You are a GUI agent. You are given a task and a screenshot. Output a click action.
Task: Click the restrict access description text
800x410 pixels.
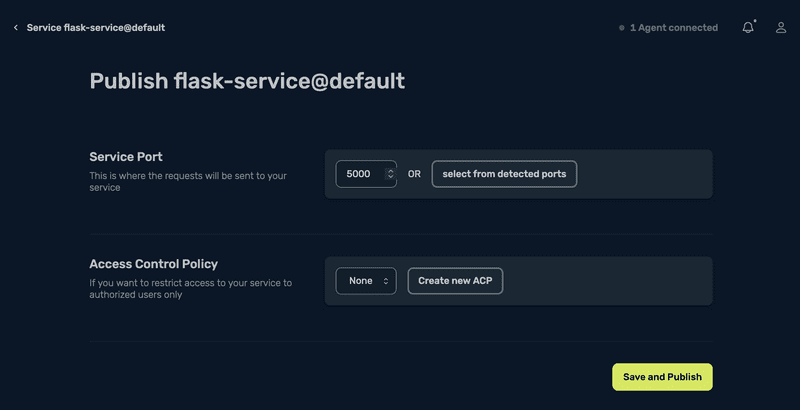click(x=190, y=289)
